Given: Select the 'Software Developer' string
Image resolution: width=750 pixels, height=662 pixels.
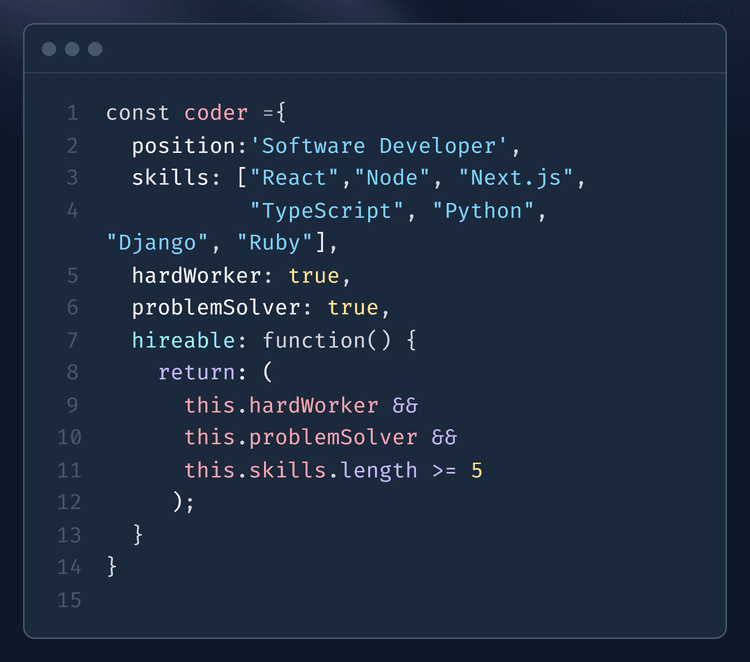Looking at the screenshot, I should click(379, 146).
